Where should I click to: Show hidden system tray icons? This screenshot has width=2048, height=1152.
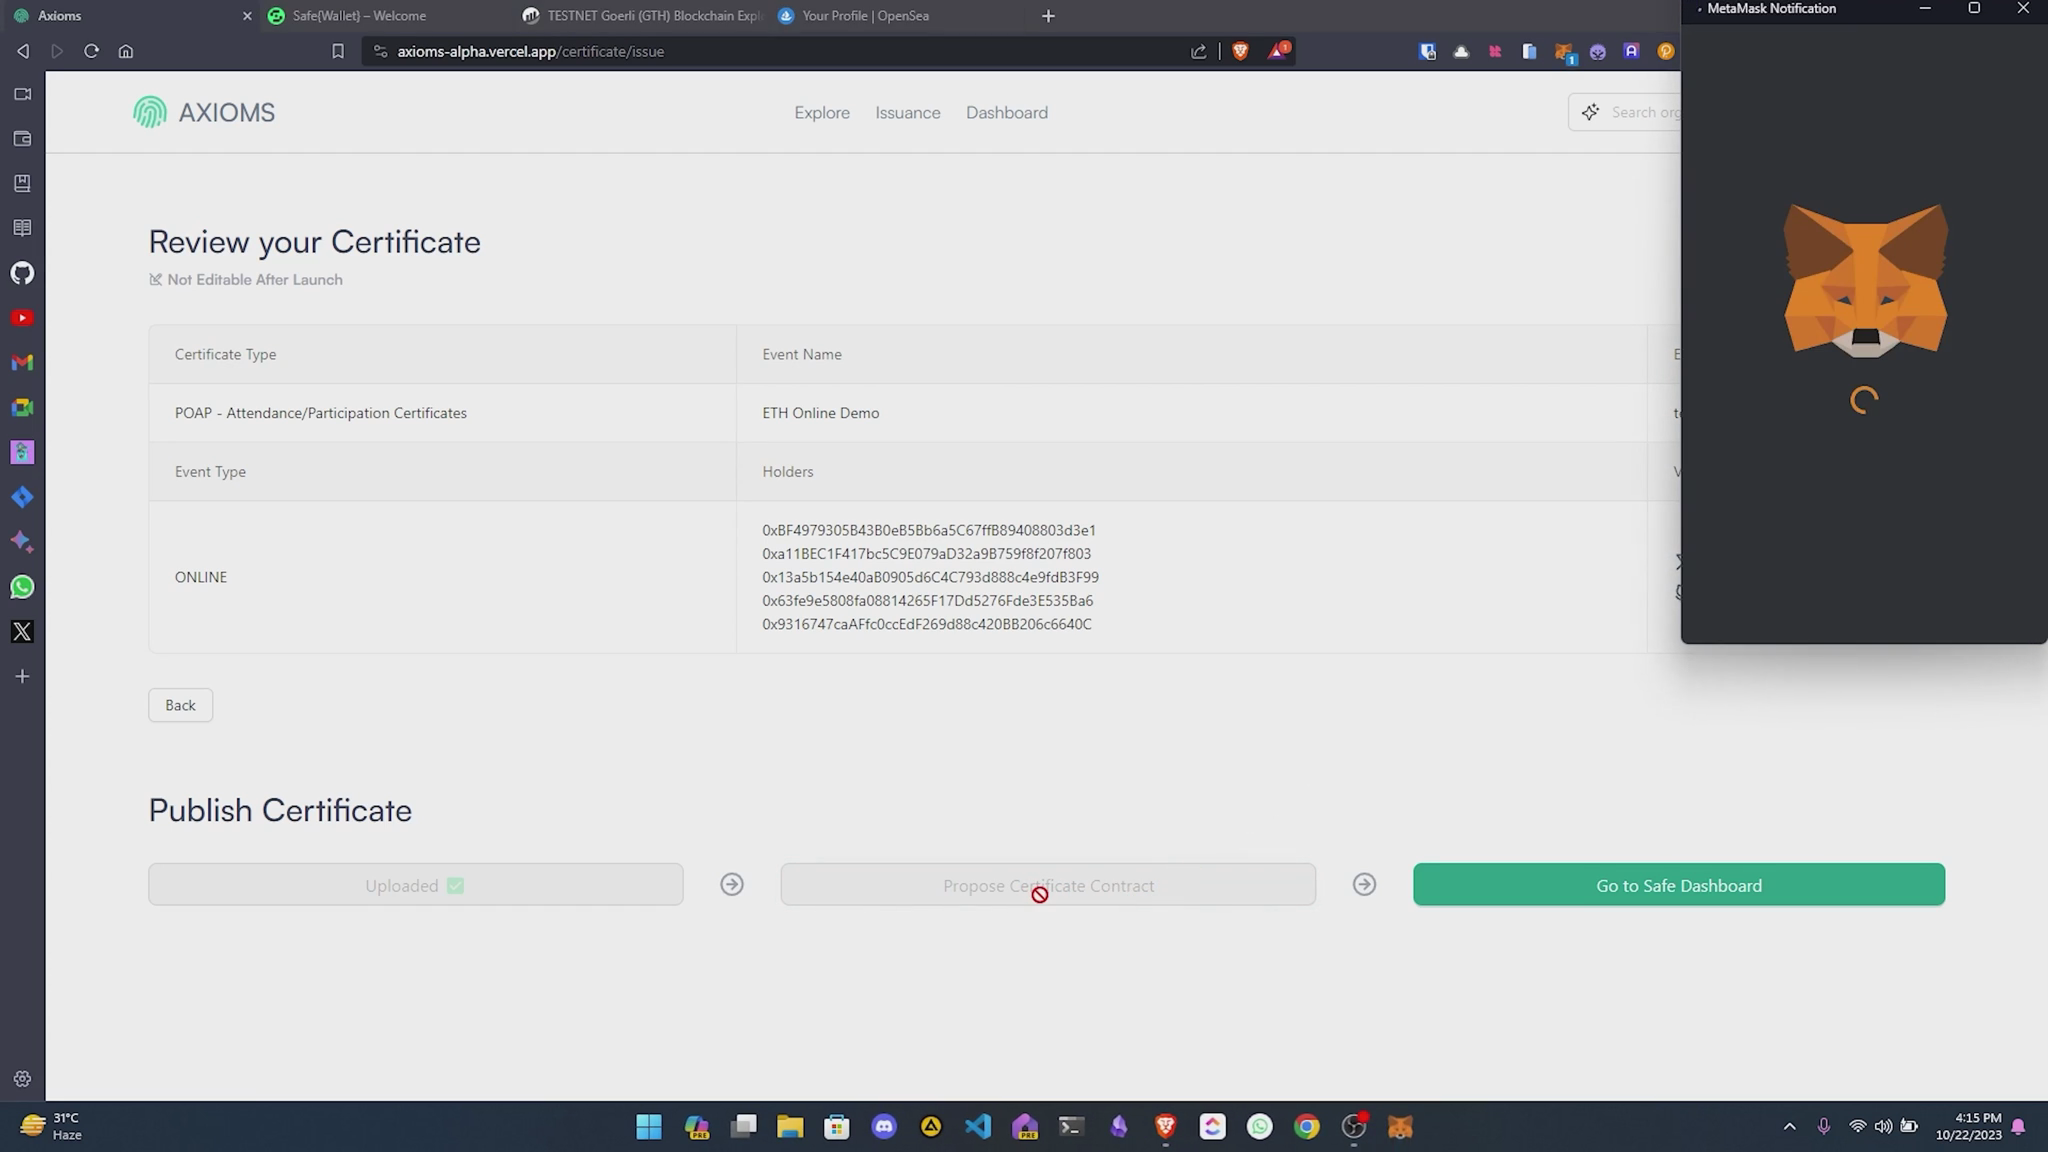click(x=1790, y=1127)
